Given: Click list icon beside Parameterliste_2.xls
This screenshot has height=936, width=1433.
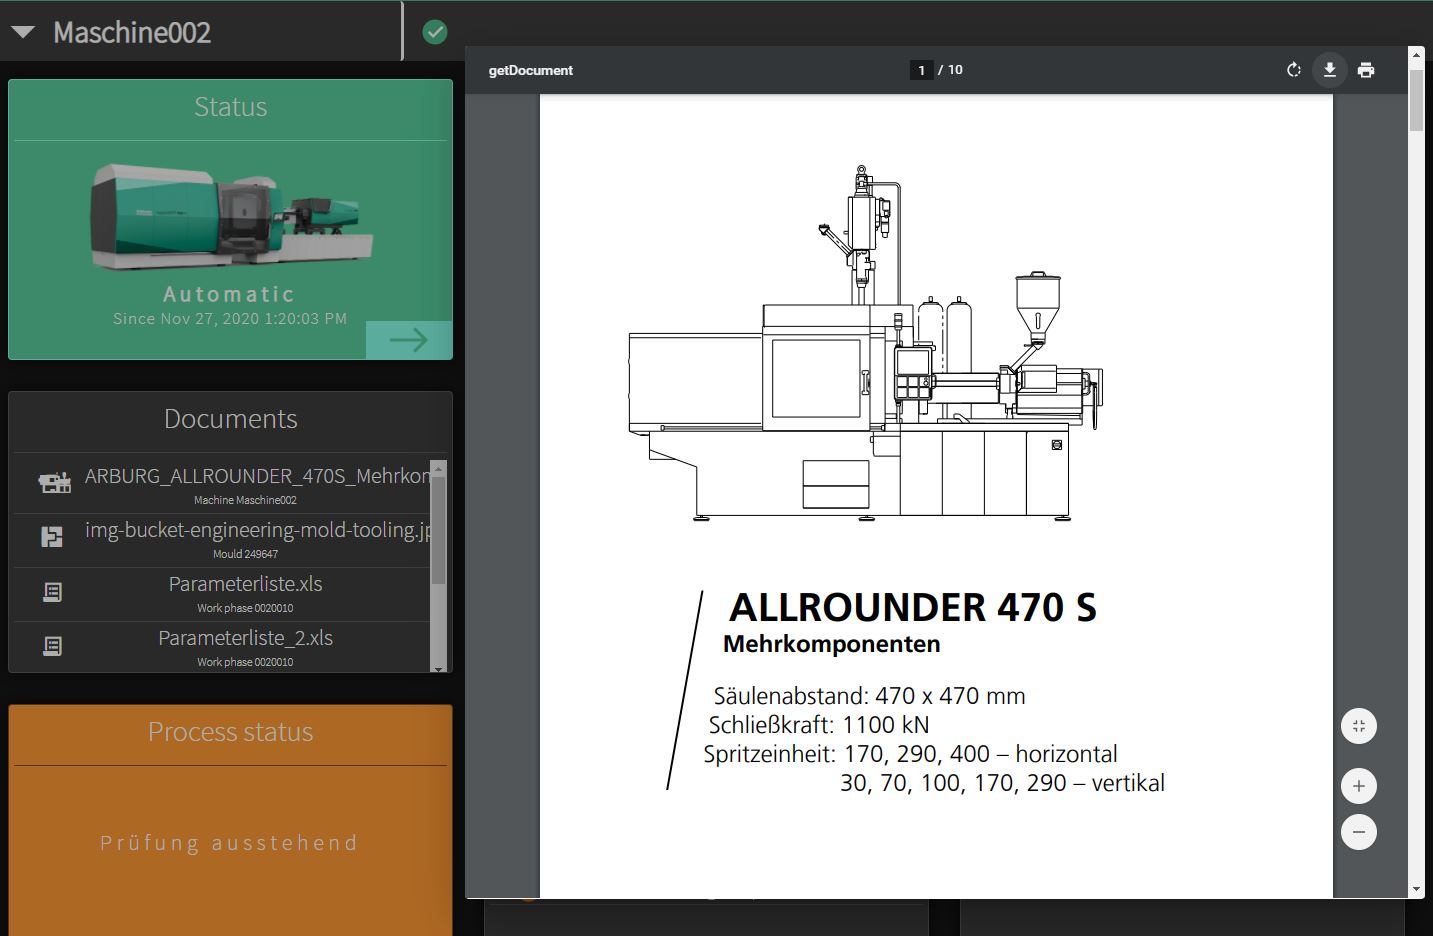Looking at the screenshot, I should click(52, 646).
